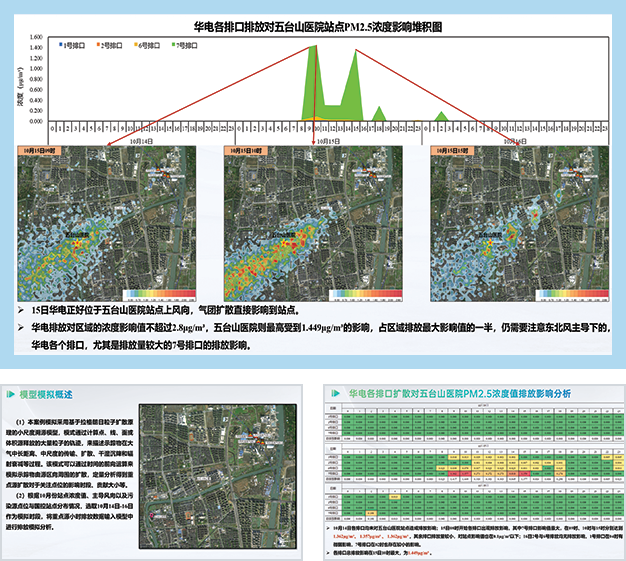Click the blue 1号排口 legend swatch
Screen dimensions: 626x561
tap(60, 44)
